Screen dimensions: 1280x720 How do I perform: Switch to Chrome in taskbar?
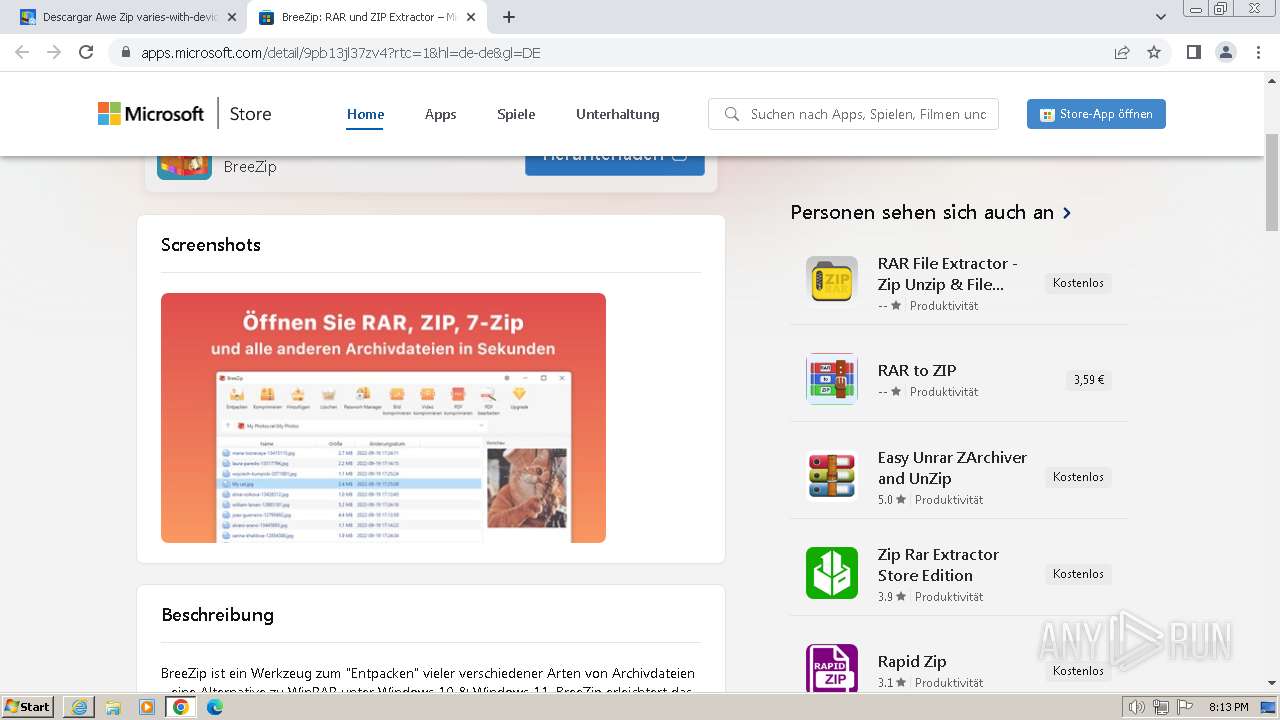click(181, 707)
